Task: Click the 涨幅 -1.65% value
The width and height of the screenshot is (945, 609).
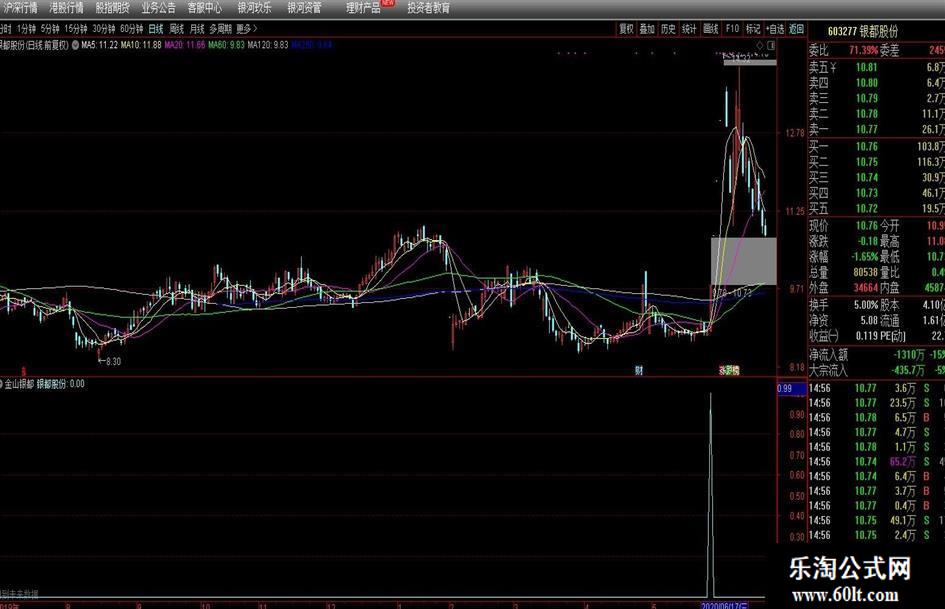Action: 864,257
